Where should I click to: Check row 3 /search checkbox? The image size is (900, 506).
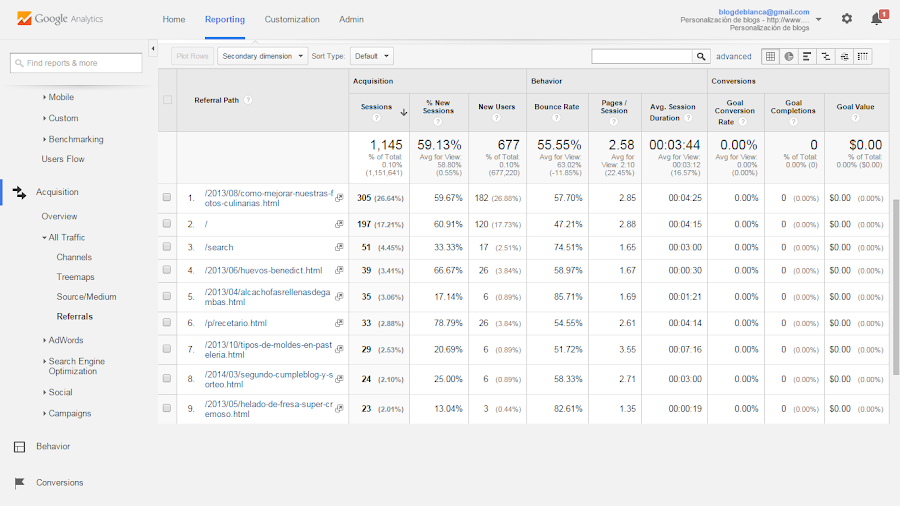tap(167, 247)
